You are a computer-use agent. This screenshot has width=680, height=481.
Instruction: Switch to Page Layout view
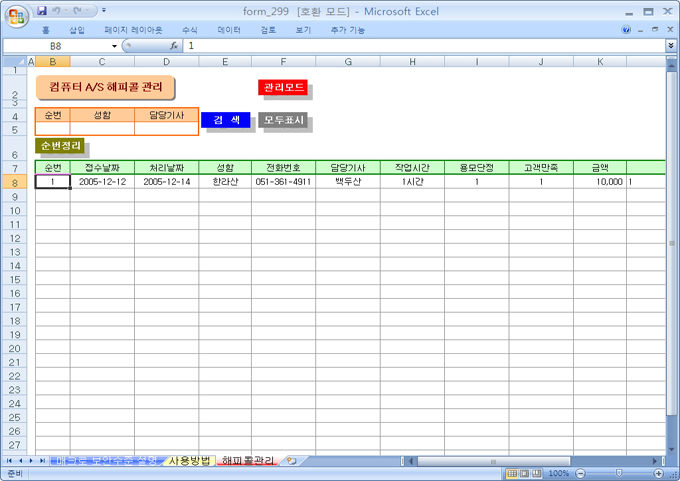[x=525, y=473]
